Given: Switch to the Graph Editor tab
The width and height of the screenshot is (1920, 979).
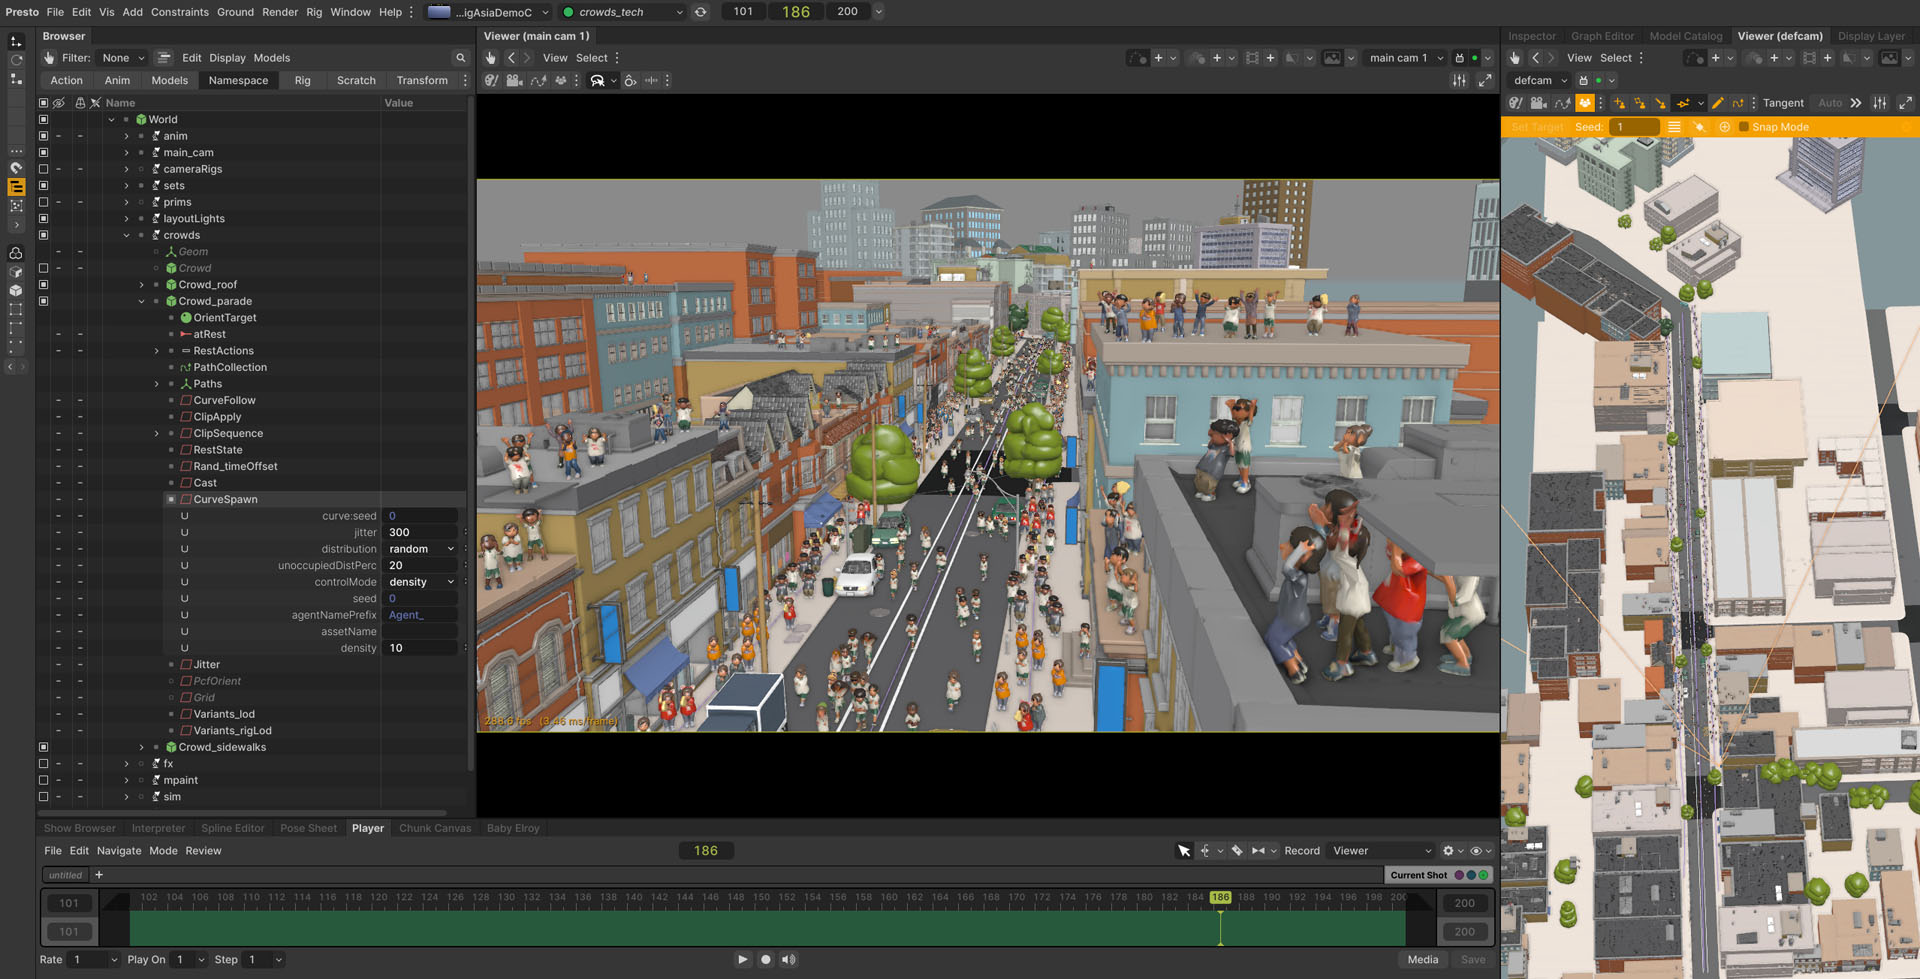Looking at the screenshot, I should tap(1602, 36).
